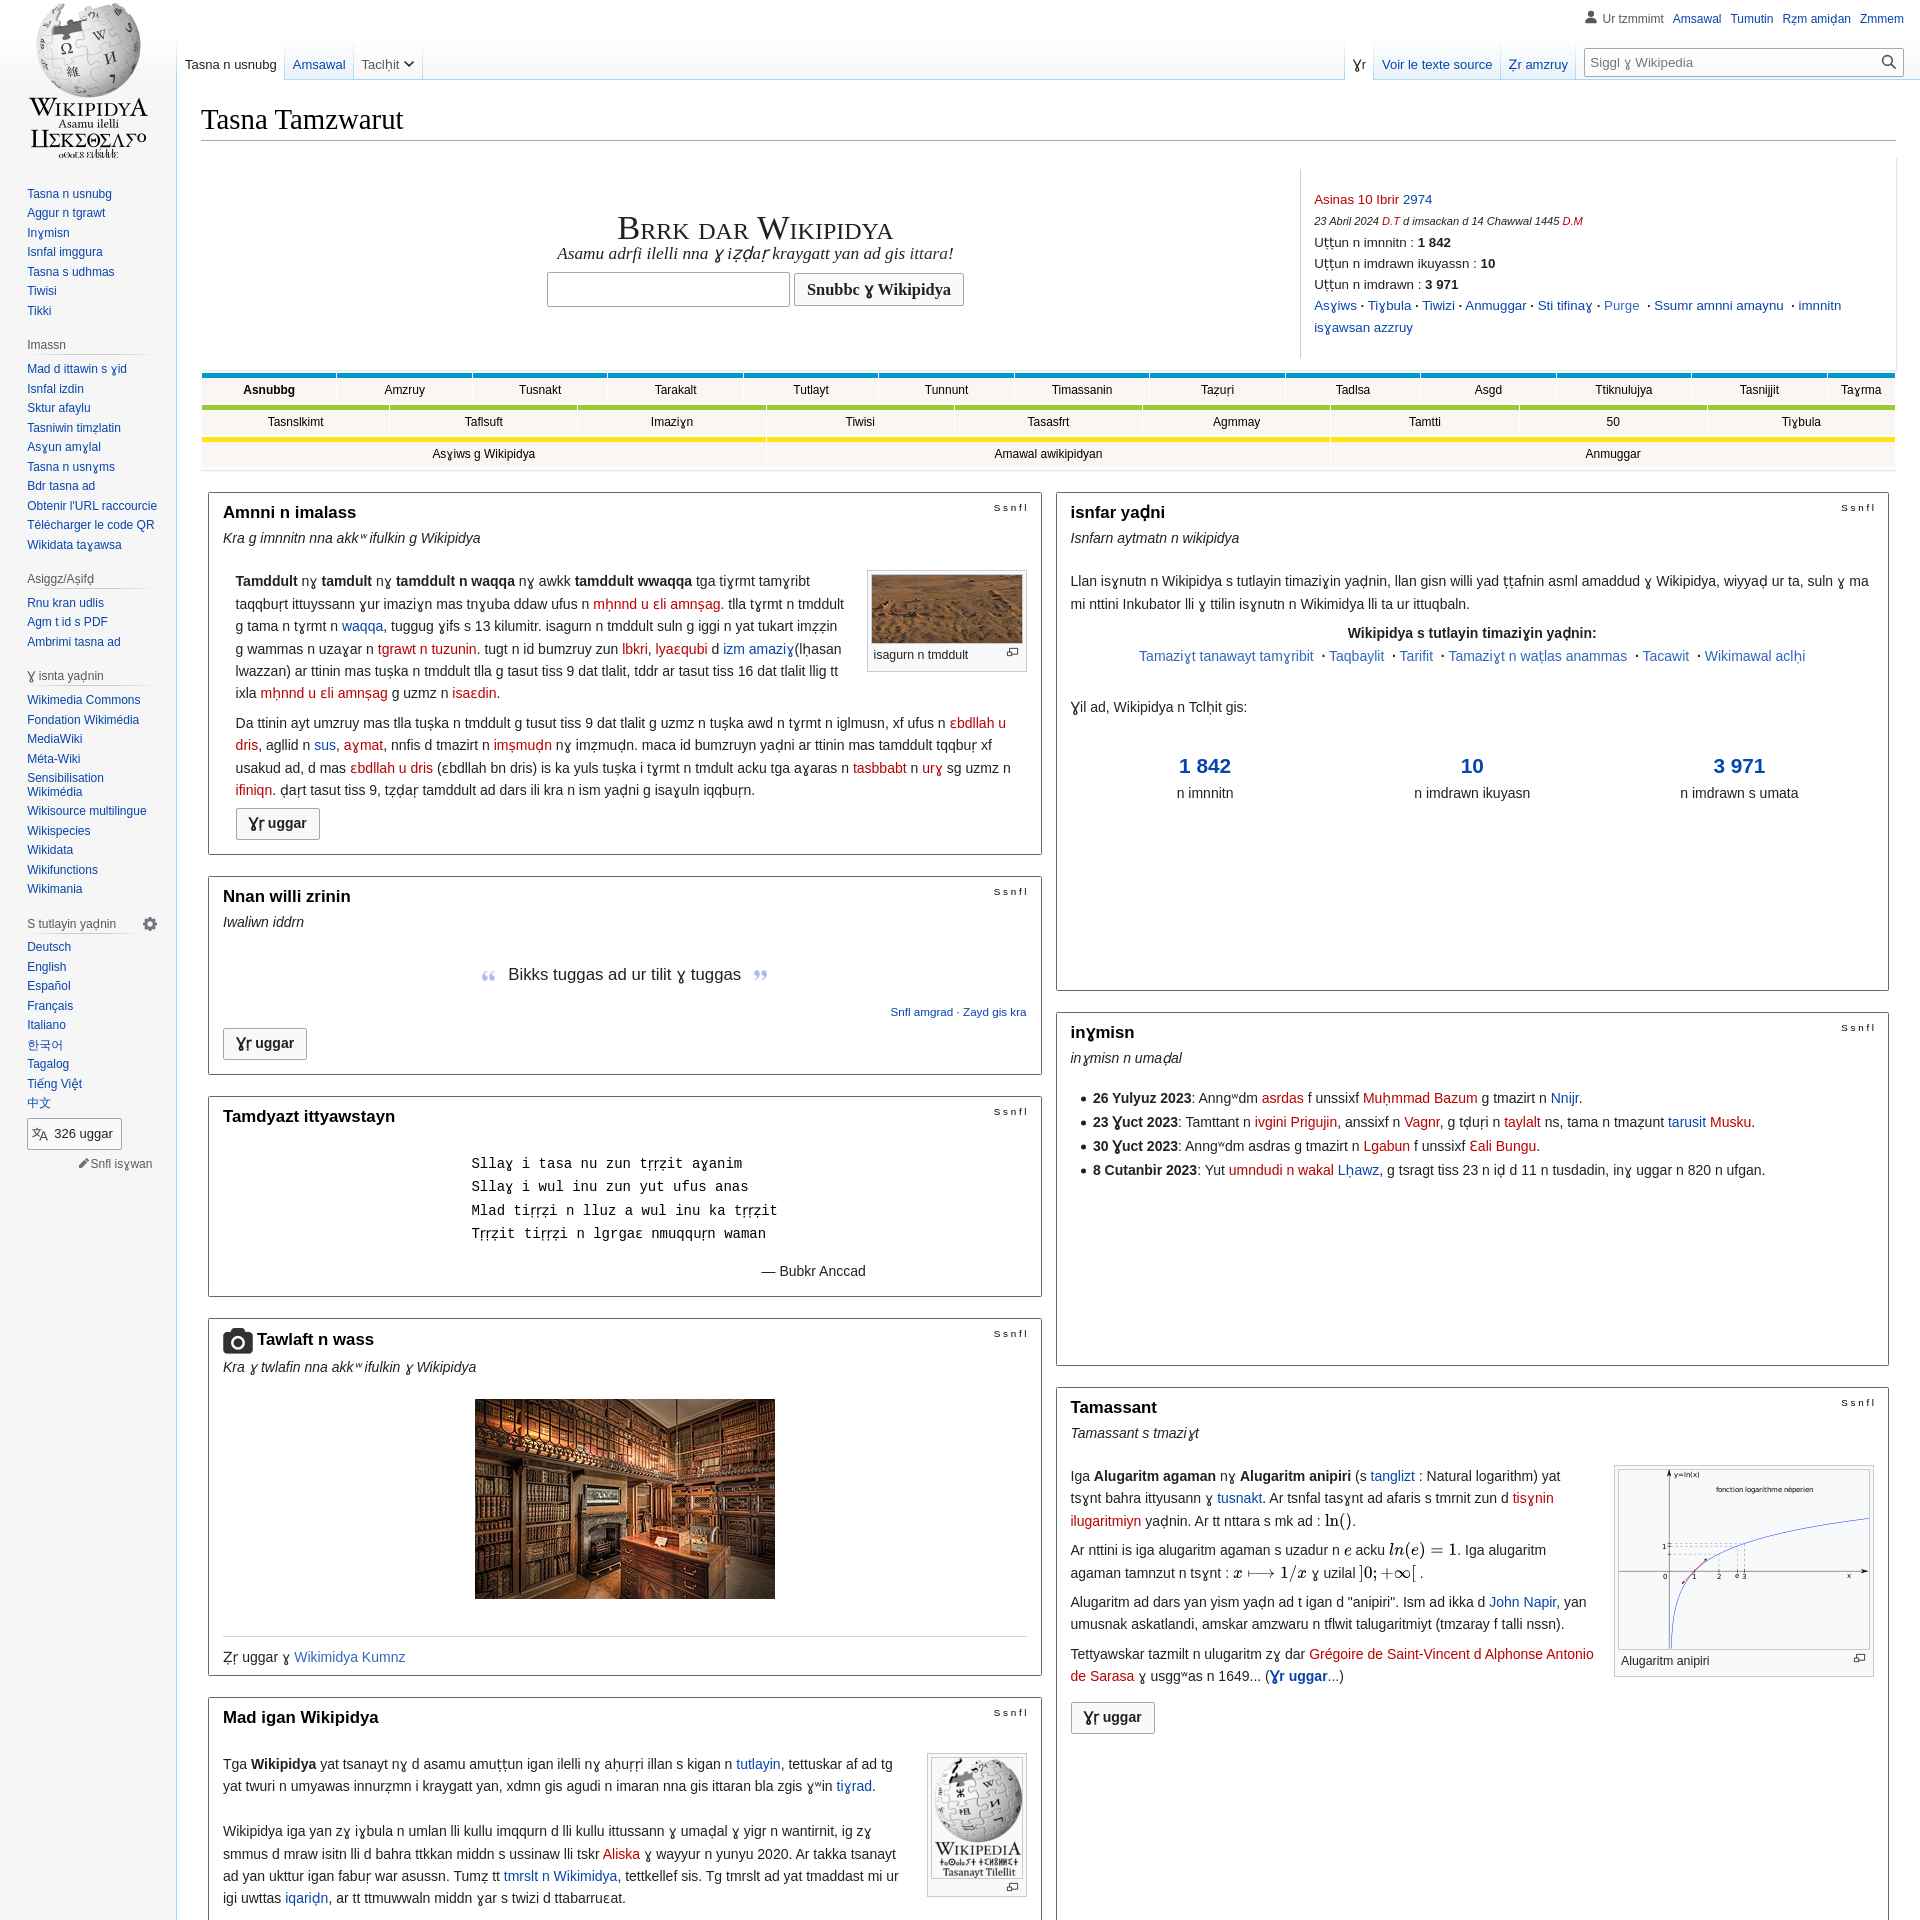1920x1920 pixels.
Task: Switch to Français language version
Action: tap(50, 1006)
